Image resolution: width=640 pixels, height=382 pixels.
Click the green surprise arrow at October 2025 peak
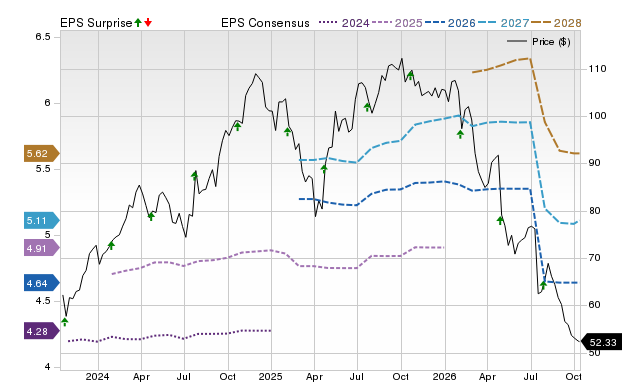coord(410,75)
